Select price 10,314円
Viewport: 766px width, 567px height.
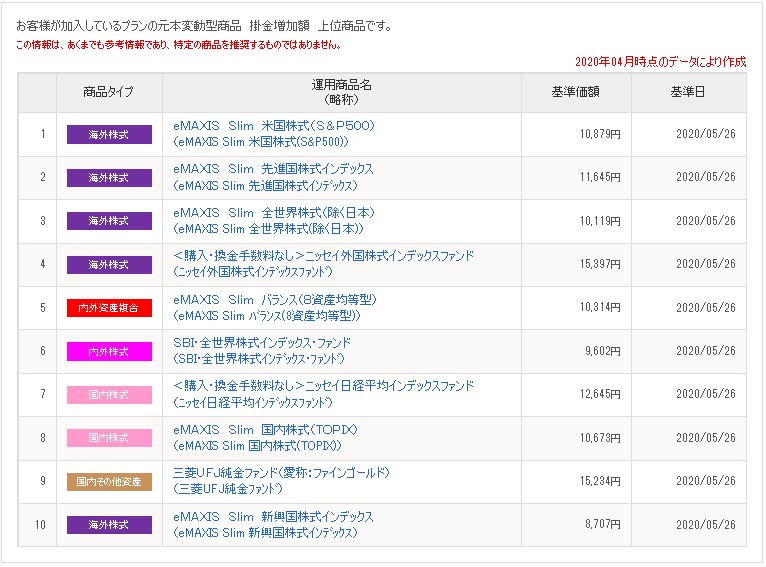[x=600, y=307]
